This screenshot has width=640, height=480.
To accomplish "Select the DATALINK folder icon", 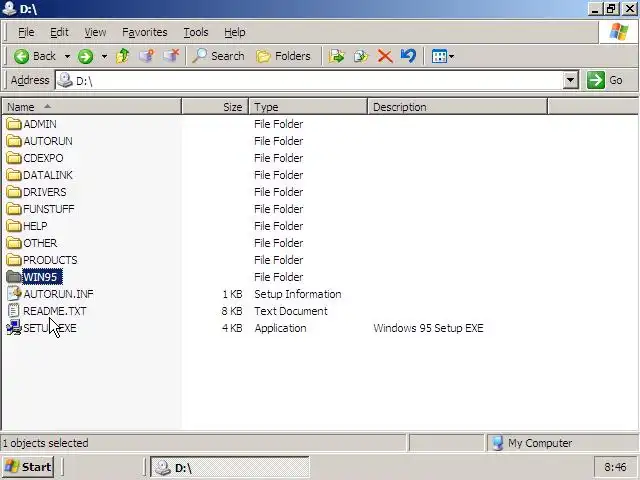I will click(x=14, y=175).
